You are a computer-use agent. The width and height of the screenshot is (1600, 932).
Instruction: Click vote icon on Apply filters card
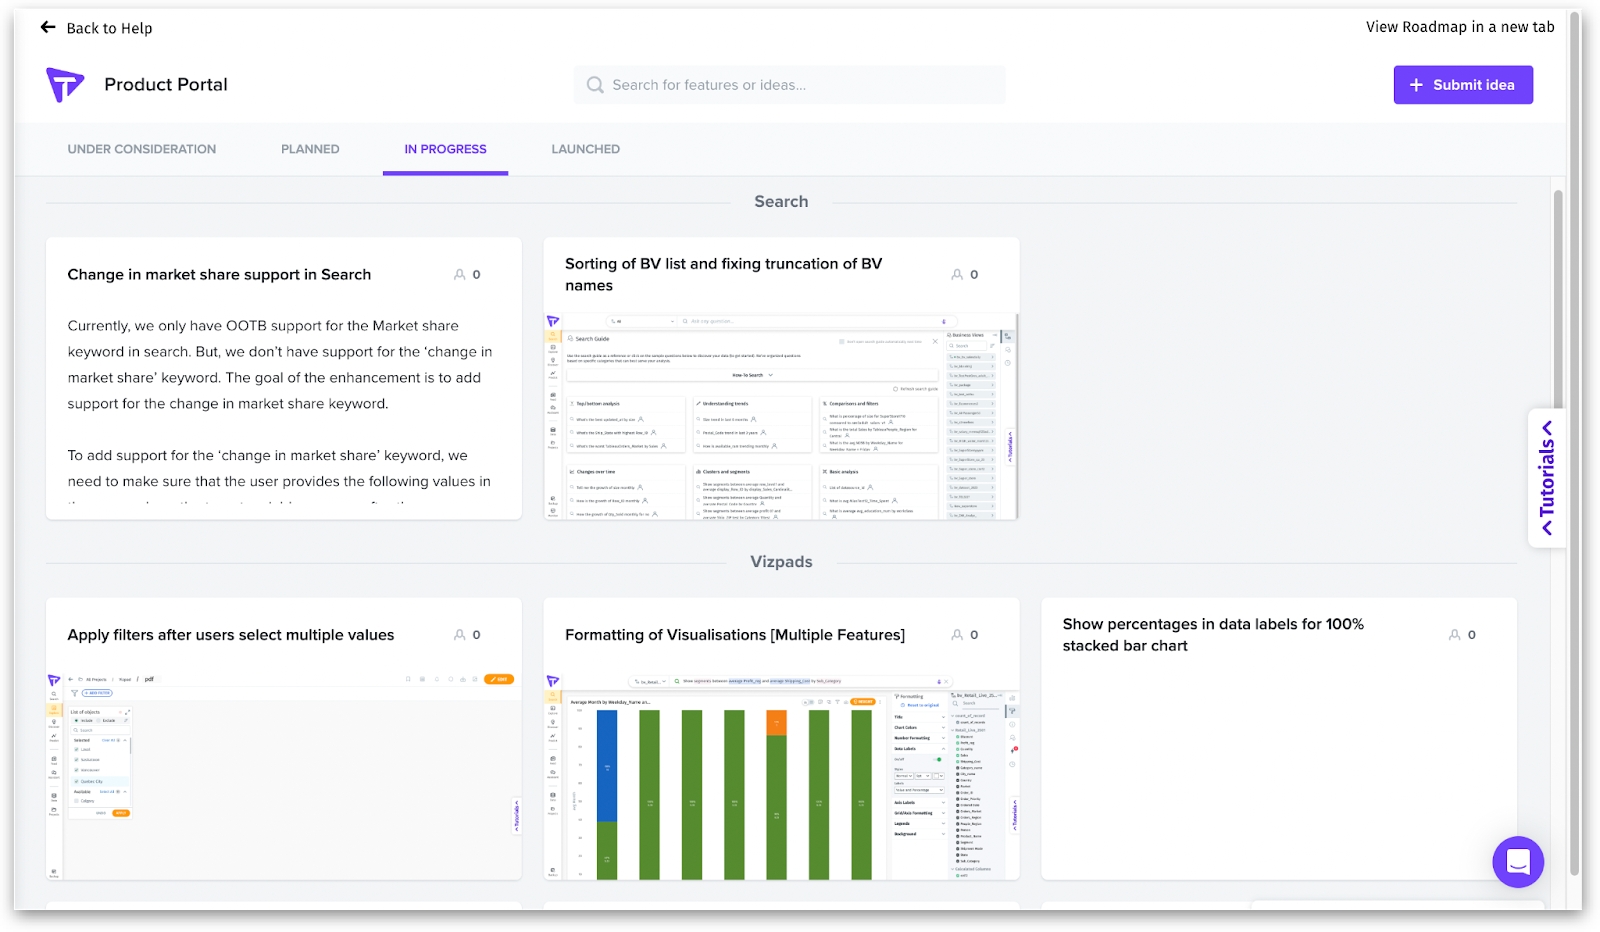point(460,635)
